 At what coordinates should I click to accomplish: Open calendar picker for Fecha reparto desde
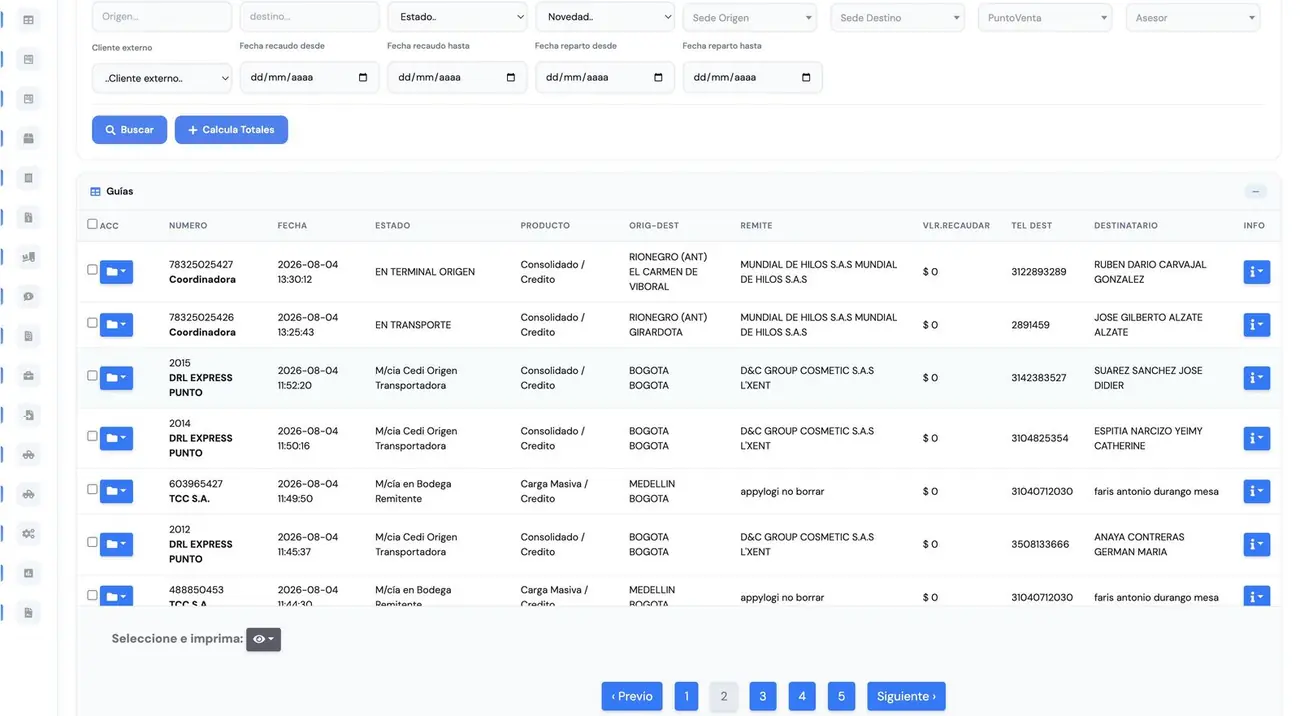click(x=657, y=77)
